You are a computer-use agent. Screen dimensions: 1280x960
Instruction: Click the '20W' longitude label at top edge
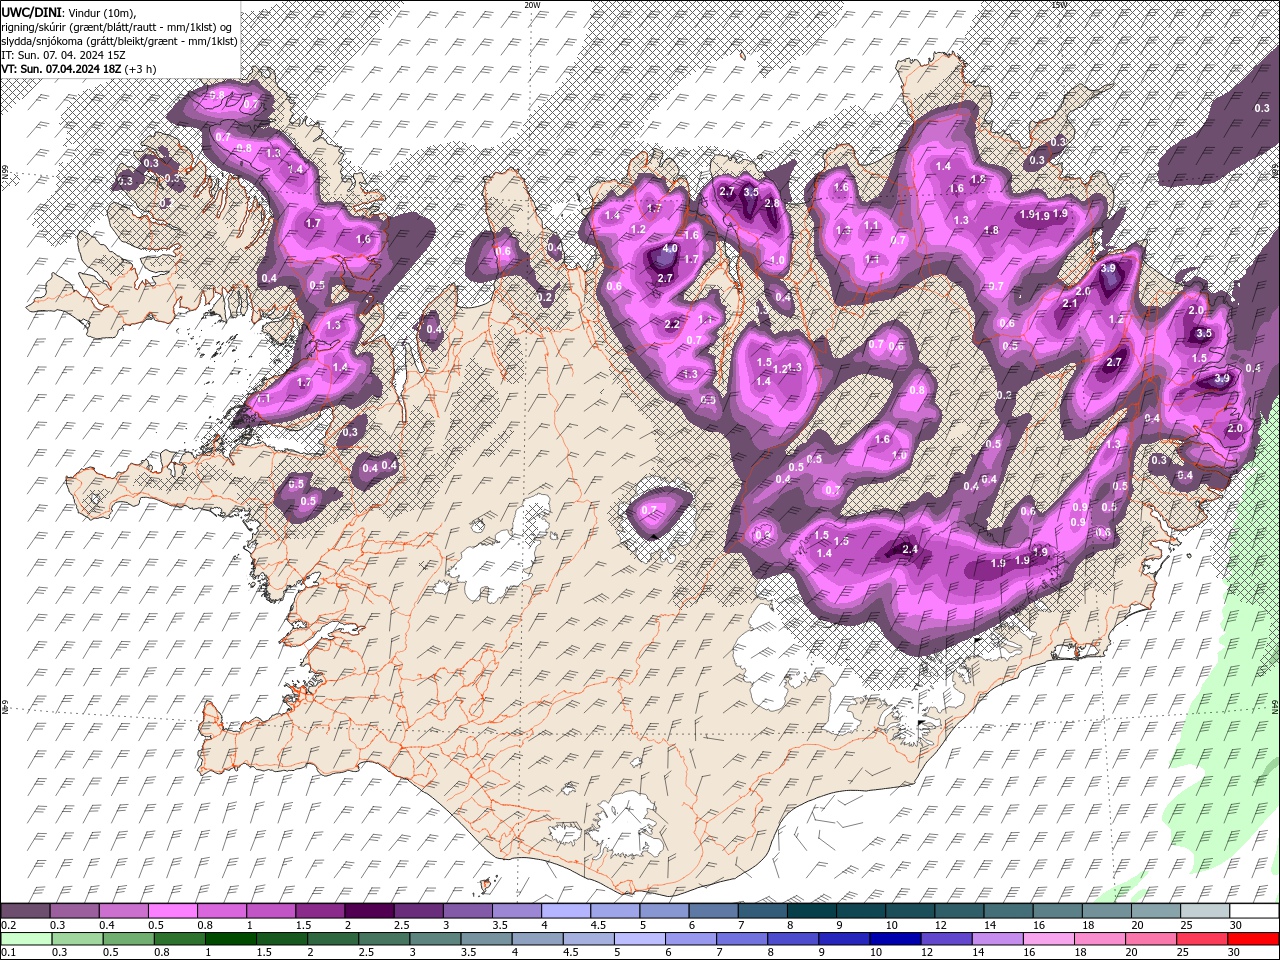(532, 4)
